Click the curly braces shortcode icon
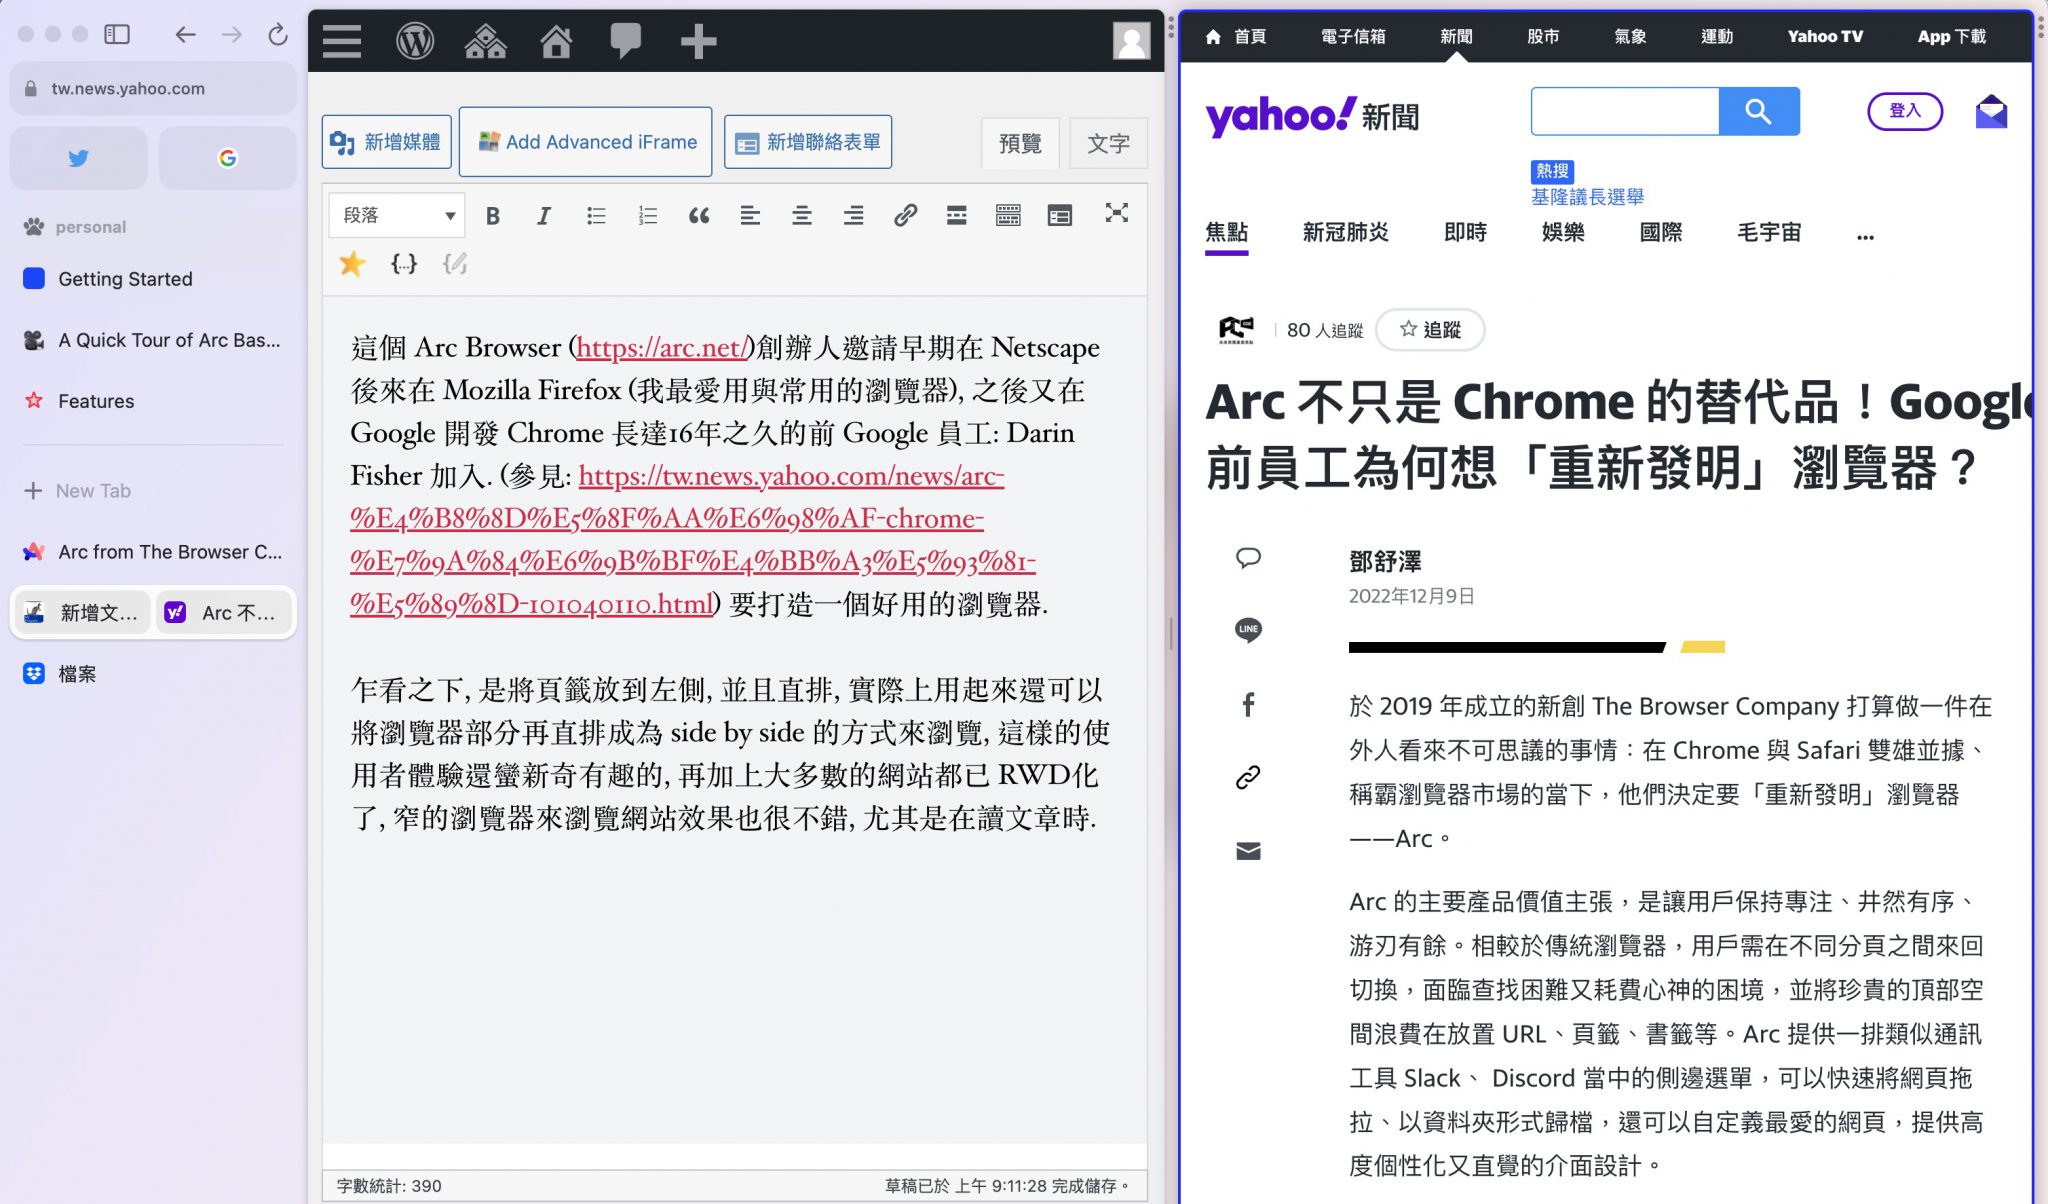Screen dimensions: 2048x1204 404,264
